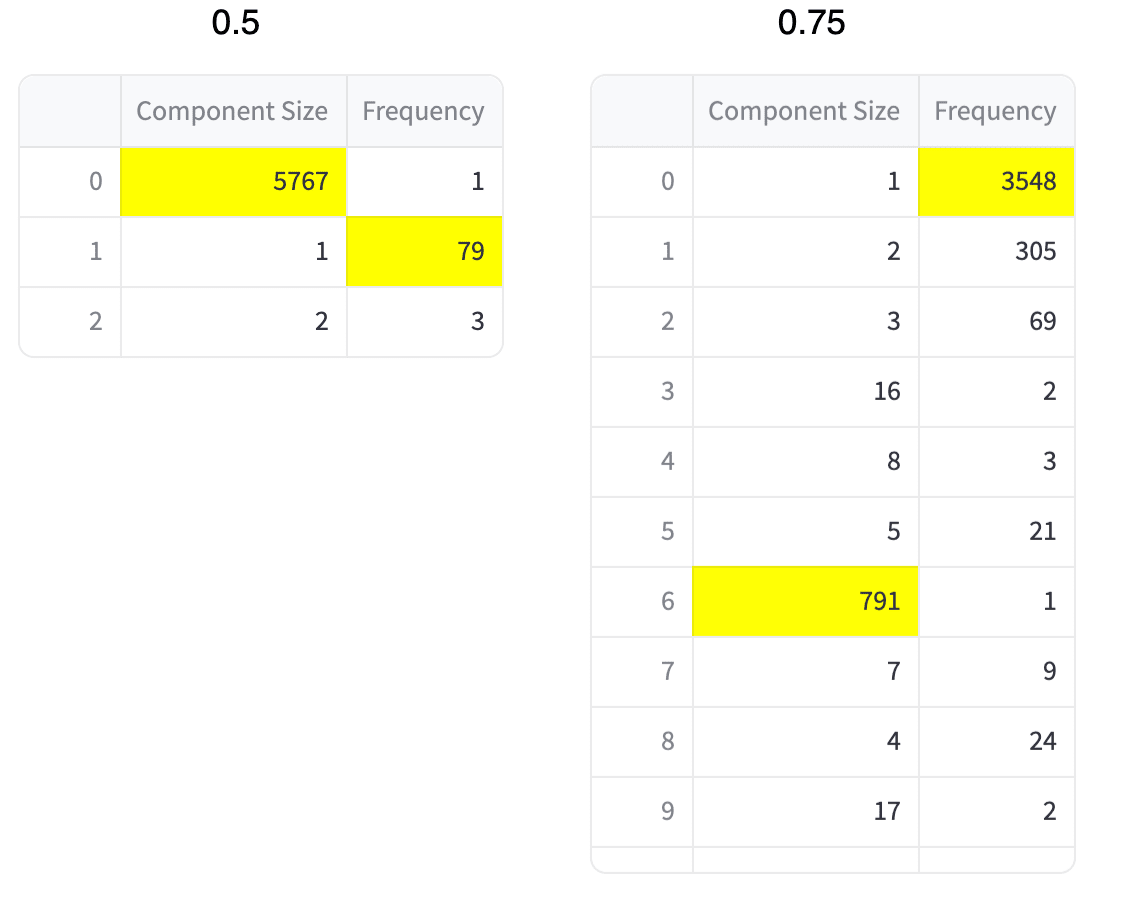Image resolution: width=1142 pixels, height=918 pixels.
Task: Click Frequency header in 0.5 table
Action: (x=425, y=111)
